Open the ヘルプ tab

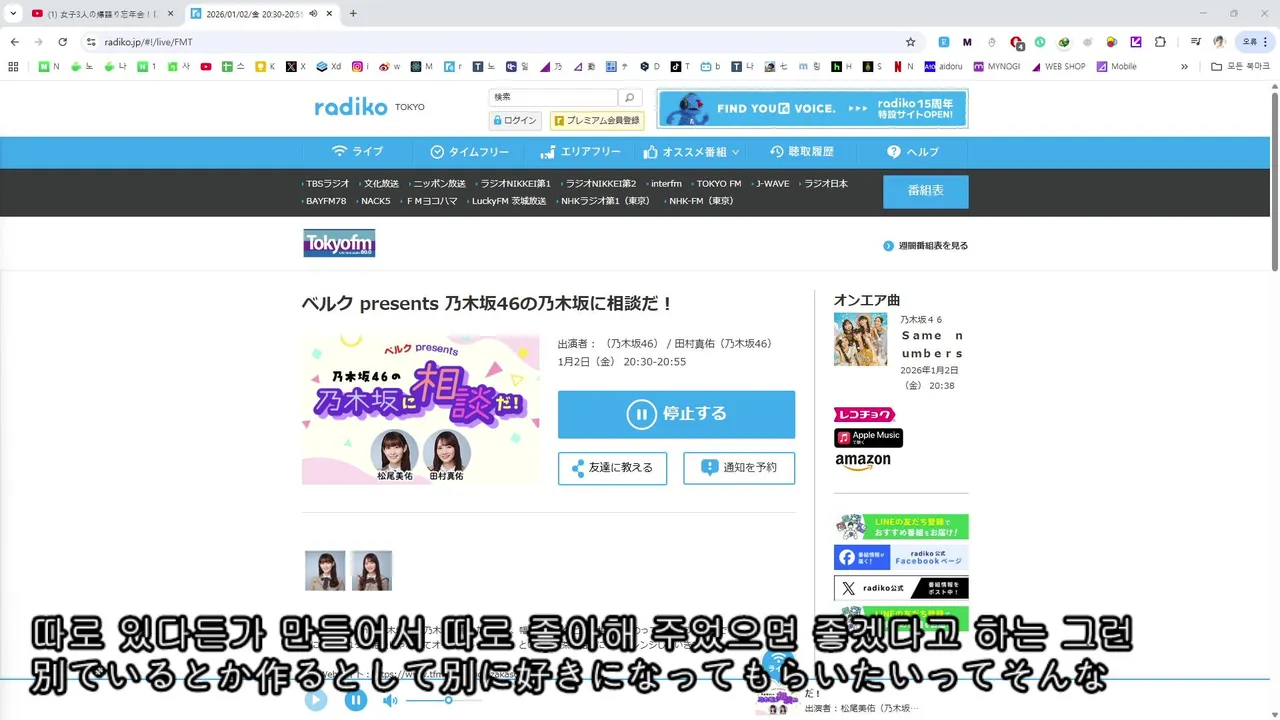tap(912, 152)
